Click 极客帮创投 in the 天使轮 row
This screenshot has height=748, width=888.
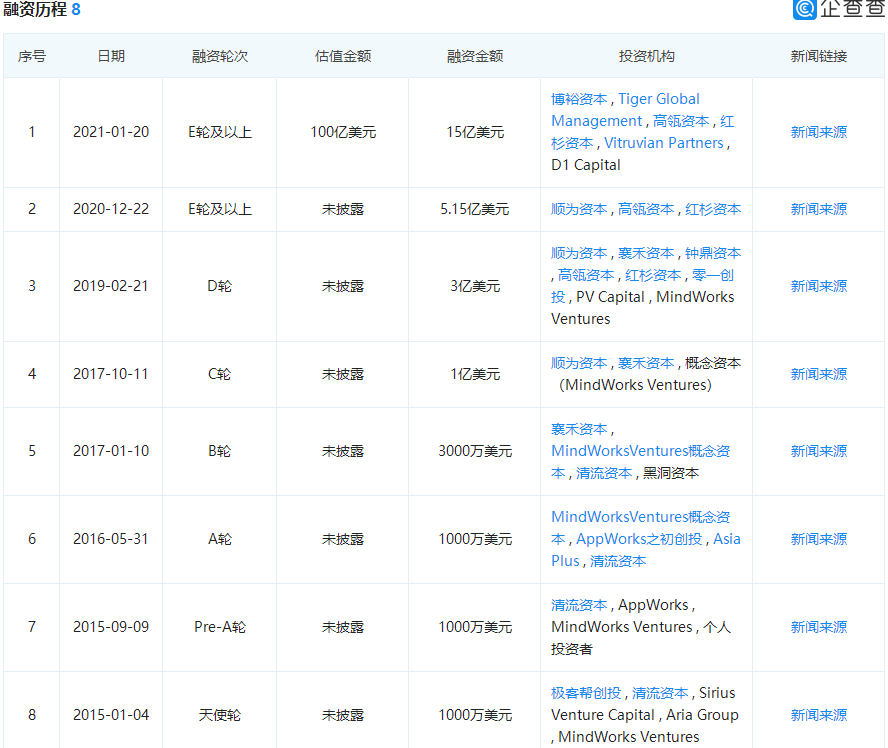(x=586, y=693)
